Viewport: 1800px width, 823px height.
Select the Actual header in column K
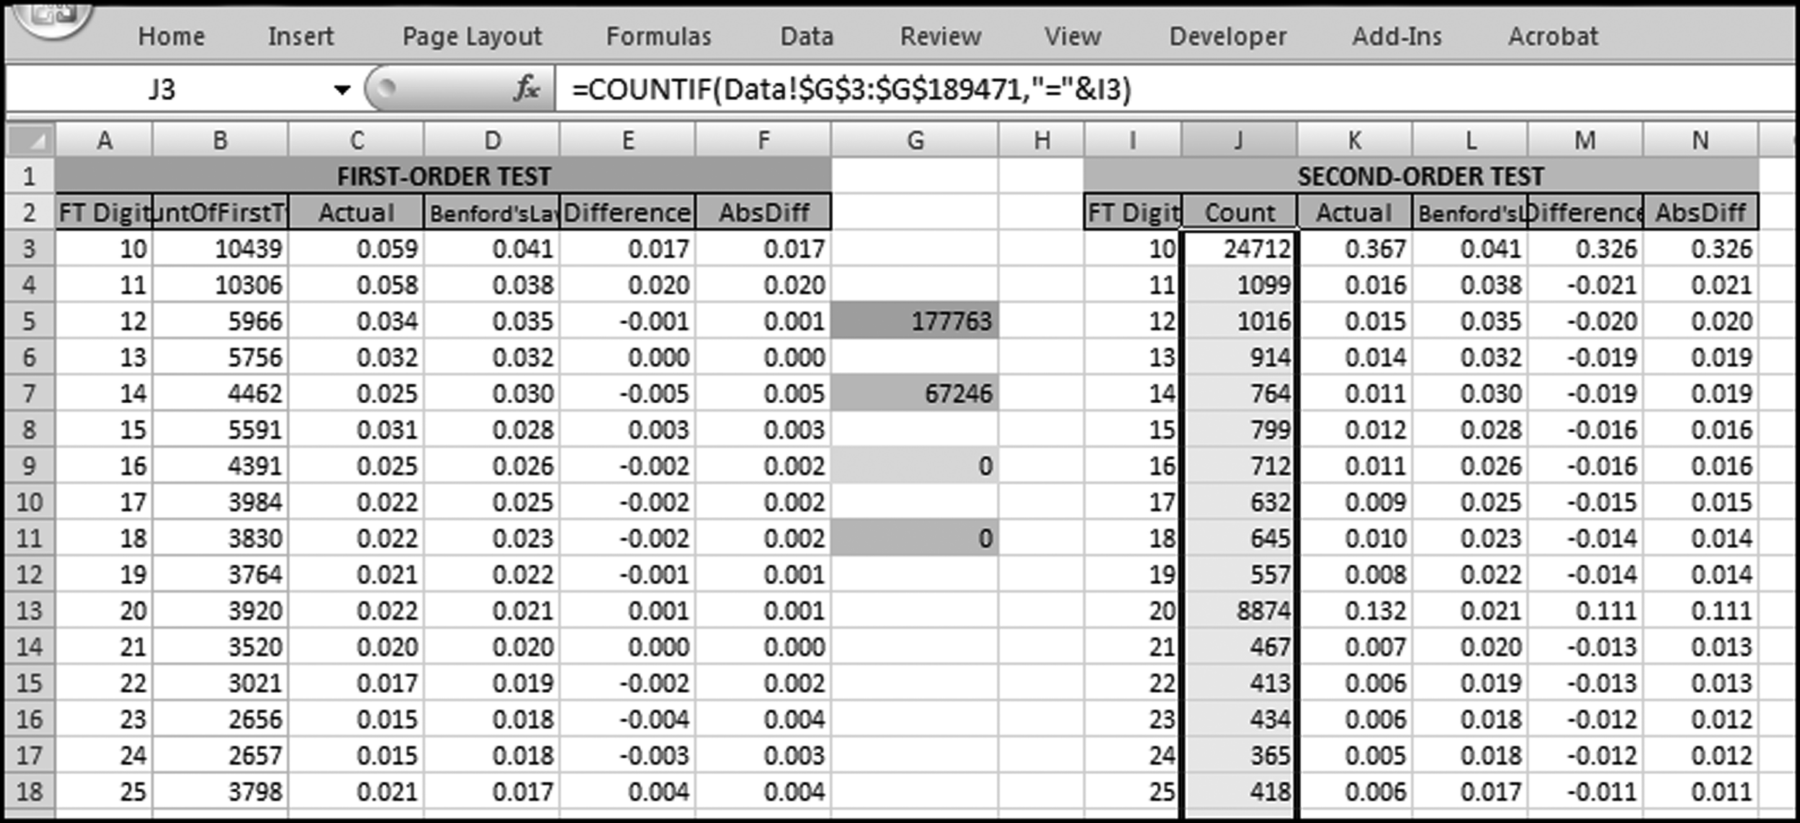[x=1355, y=212]
